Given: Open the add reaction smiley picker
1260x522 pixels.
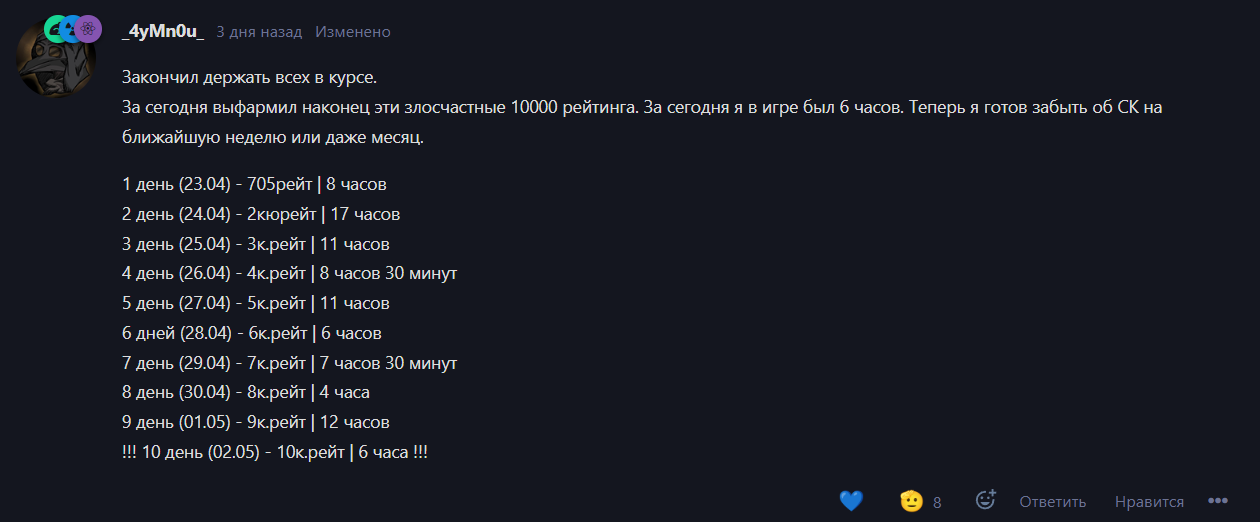Looking at the screenshot, I should pos(986,501).
